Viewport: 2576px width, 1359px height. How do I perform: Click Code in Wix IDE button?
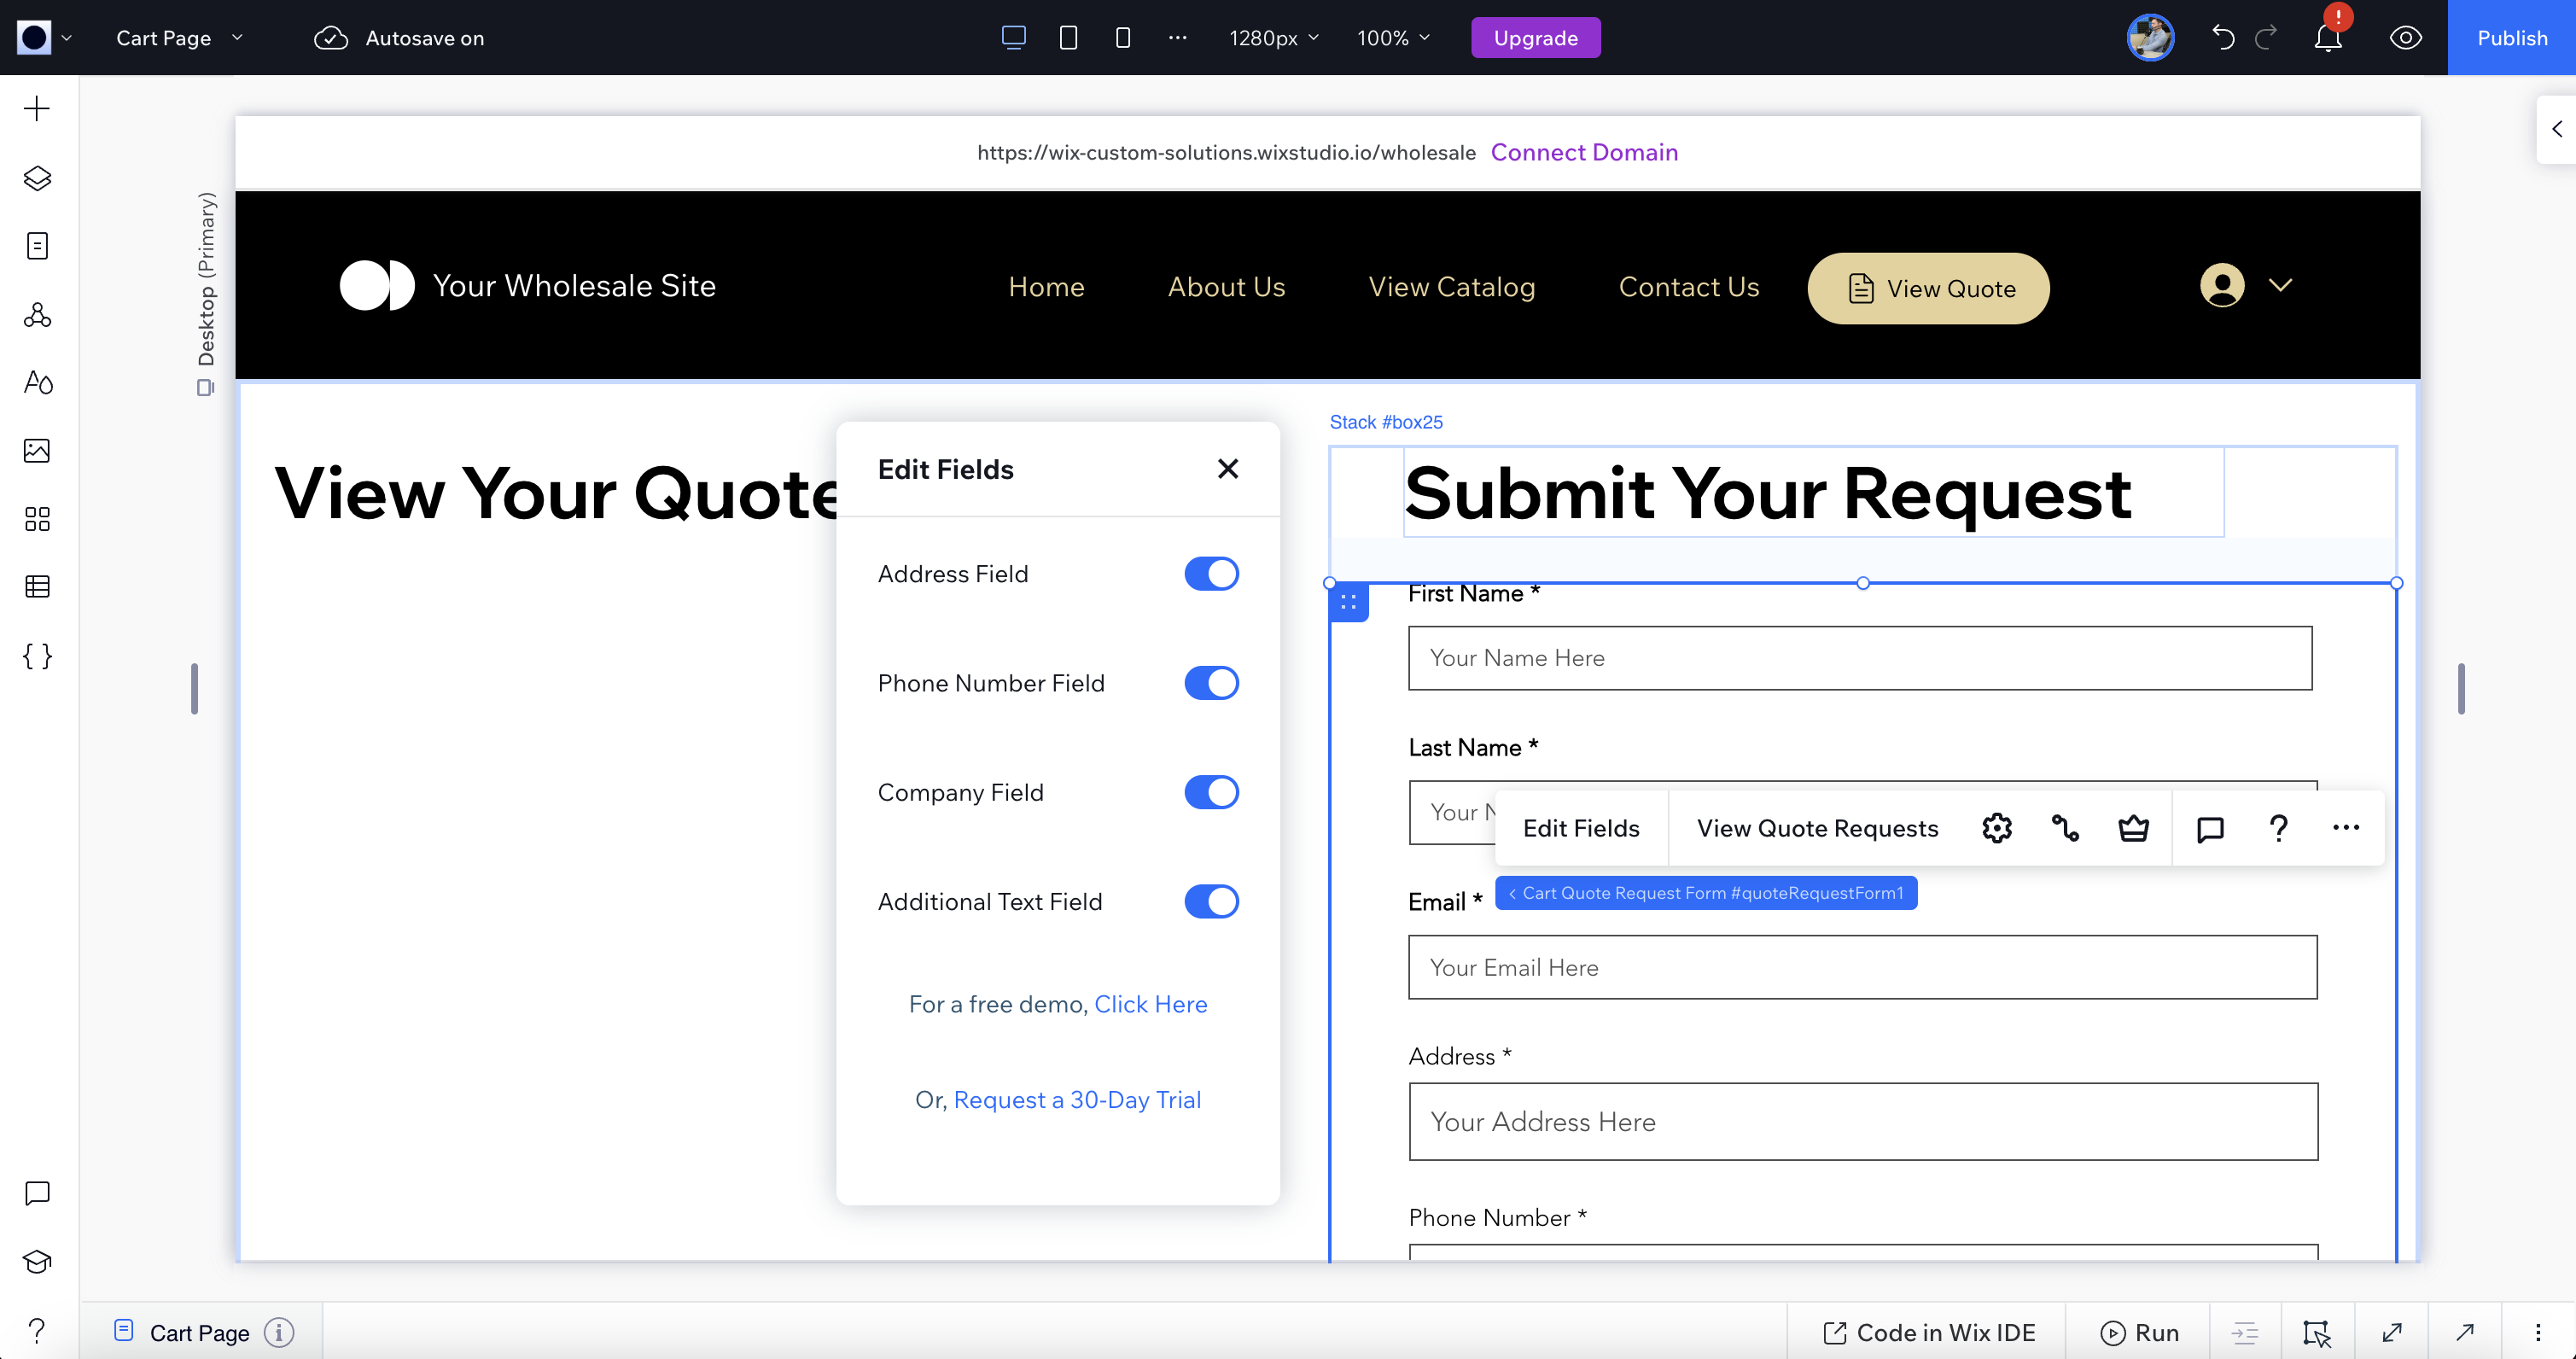pyautogui.click(x=1929, y=1333)
